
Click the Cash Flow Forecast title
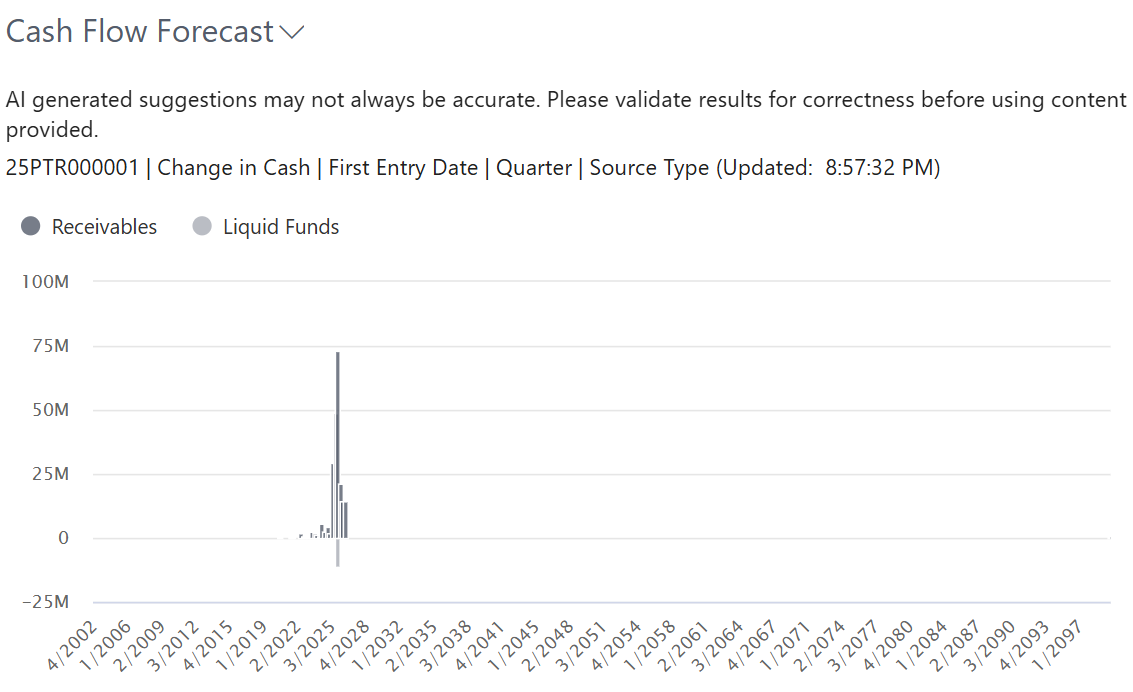coord(137,31)
